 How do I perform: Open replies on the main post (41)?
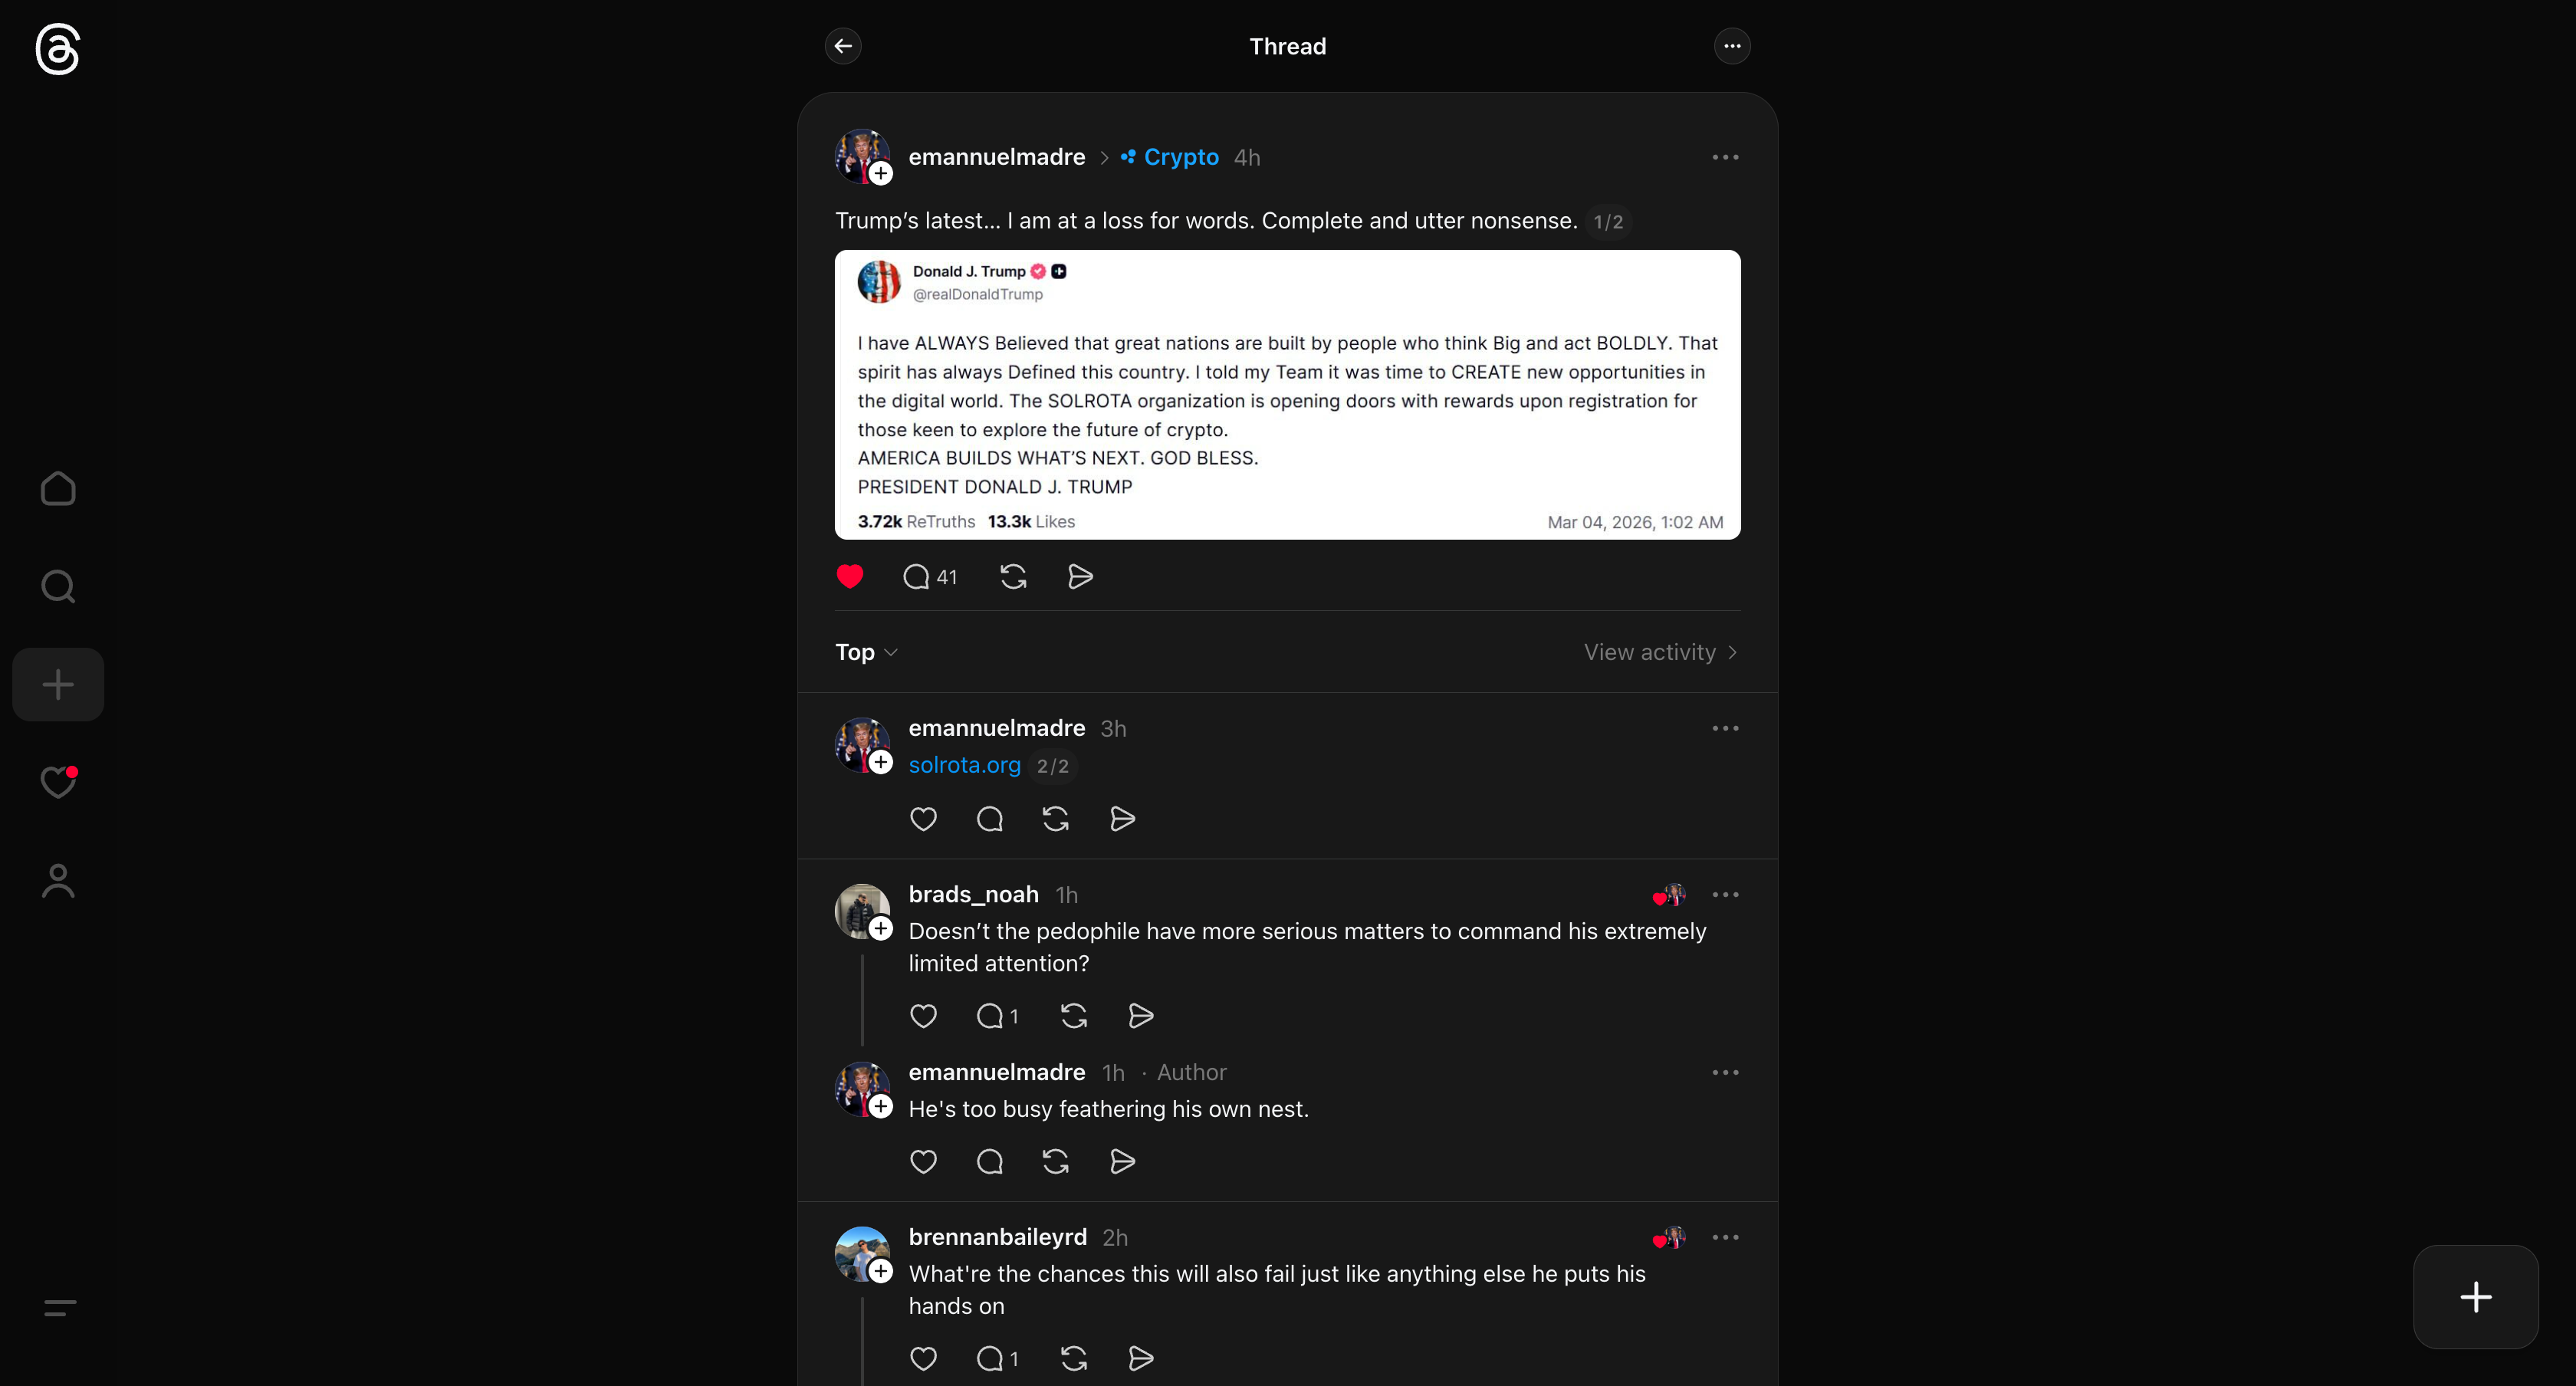click(x=930, y=577)
